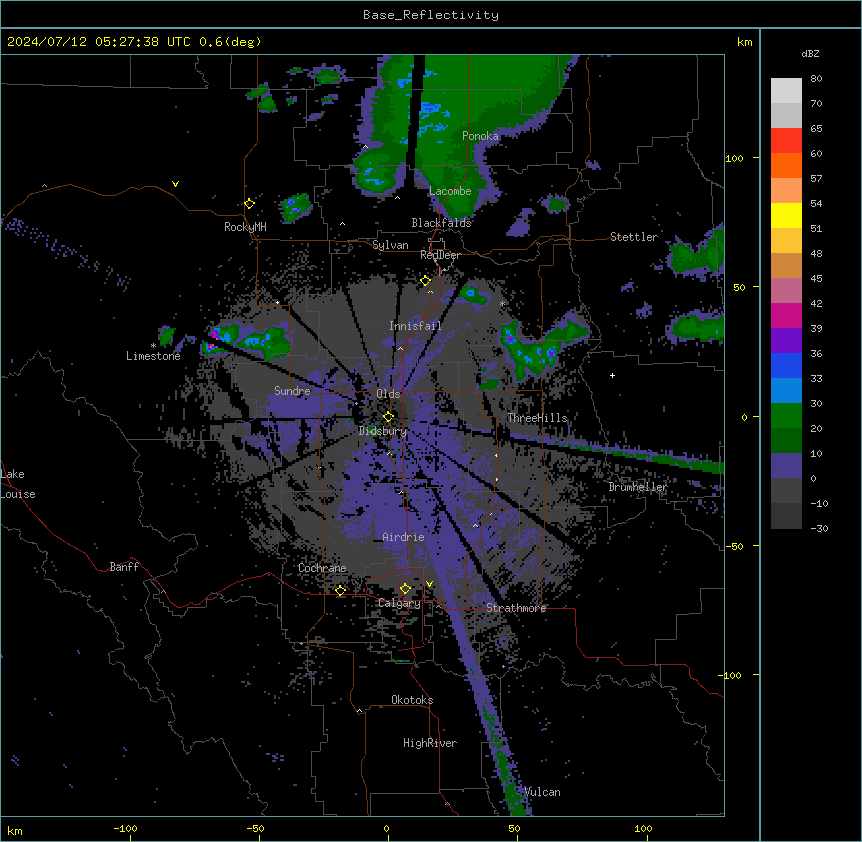Select the Innisfail label
The image size is (862, 842).
[x=415, y=326]
